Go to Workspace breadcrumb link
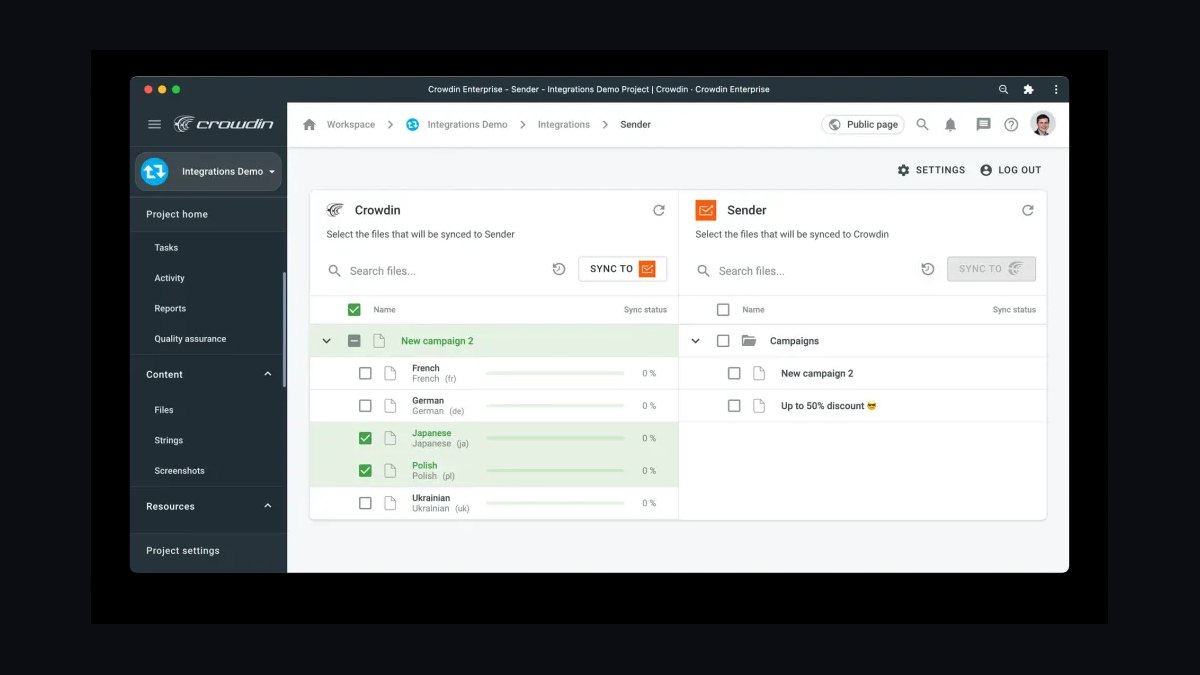 351,125
